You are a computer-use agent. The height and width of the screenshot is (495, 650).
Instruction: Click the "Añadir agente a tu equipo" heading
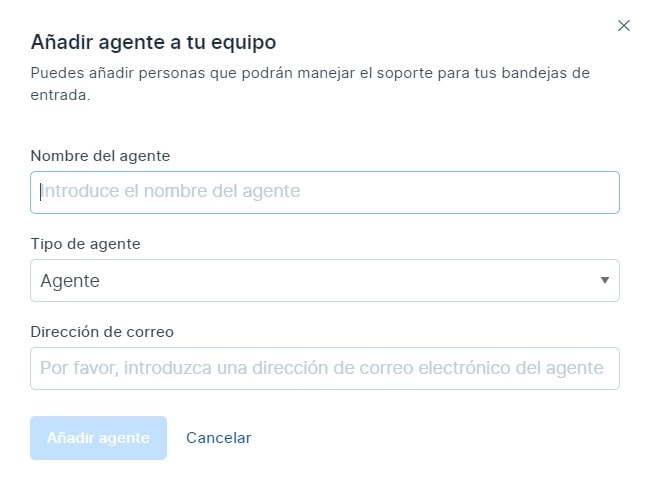(153, 42)
